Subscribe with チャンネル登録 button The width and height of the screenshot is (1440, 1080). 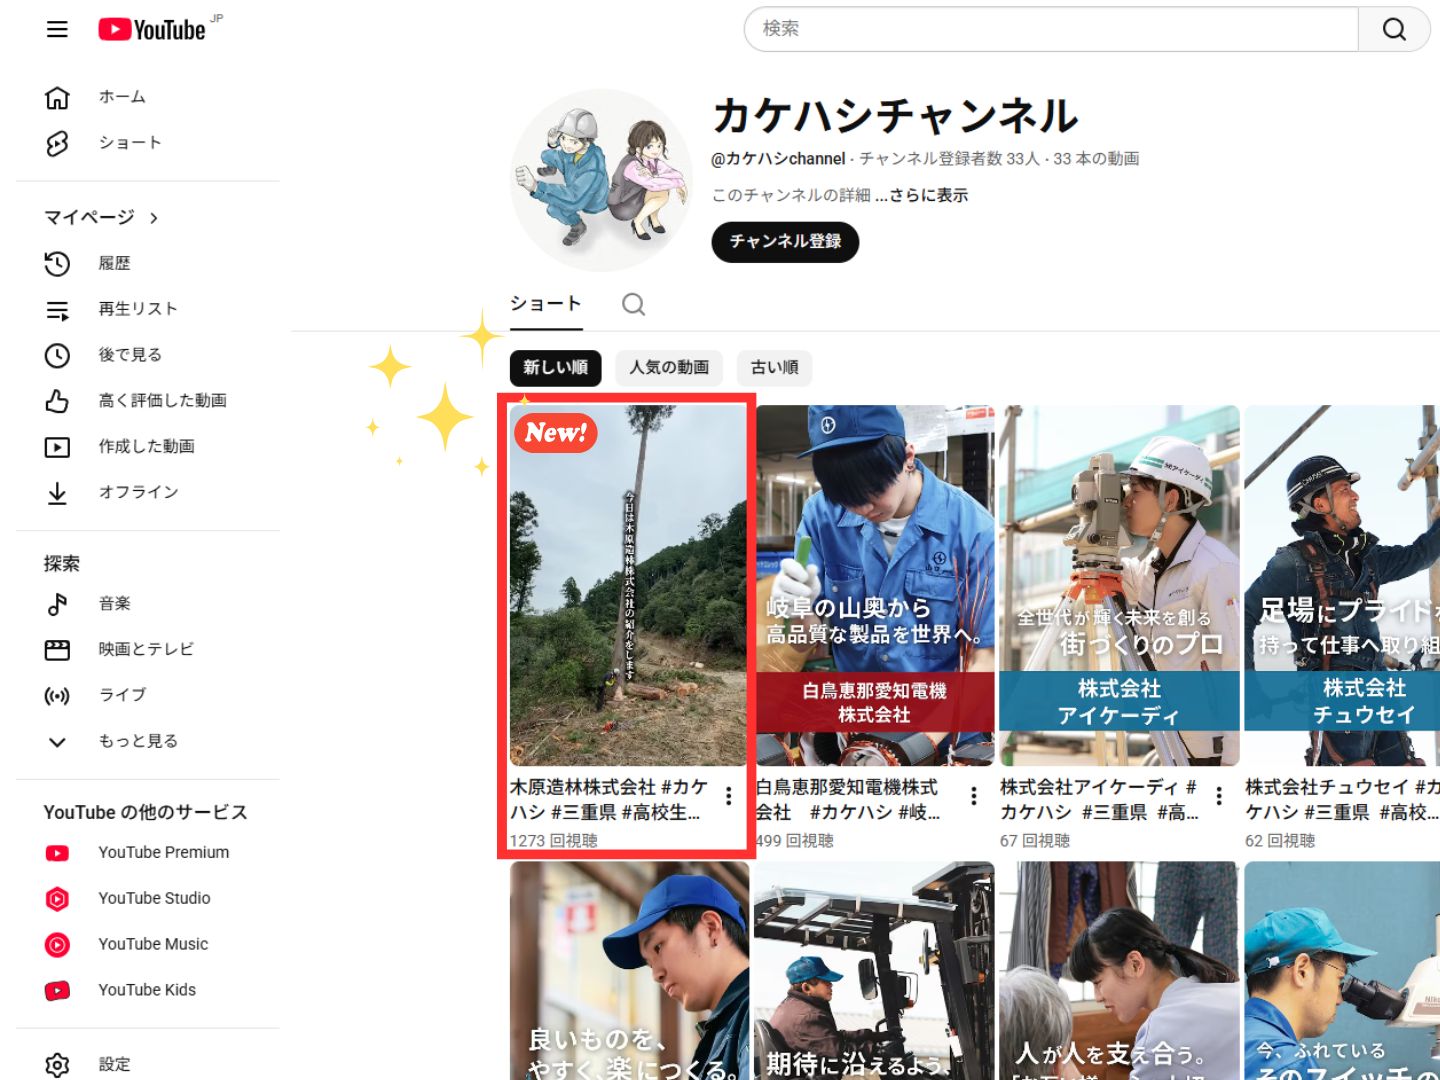click(x=785, y=242)
